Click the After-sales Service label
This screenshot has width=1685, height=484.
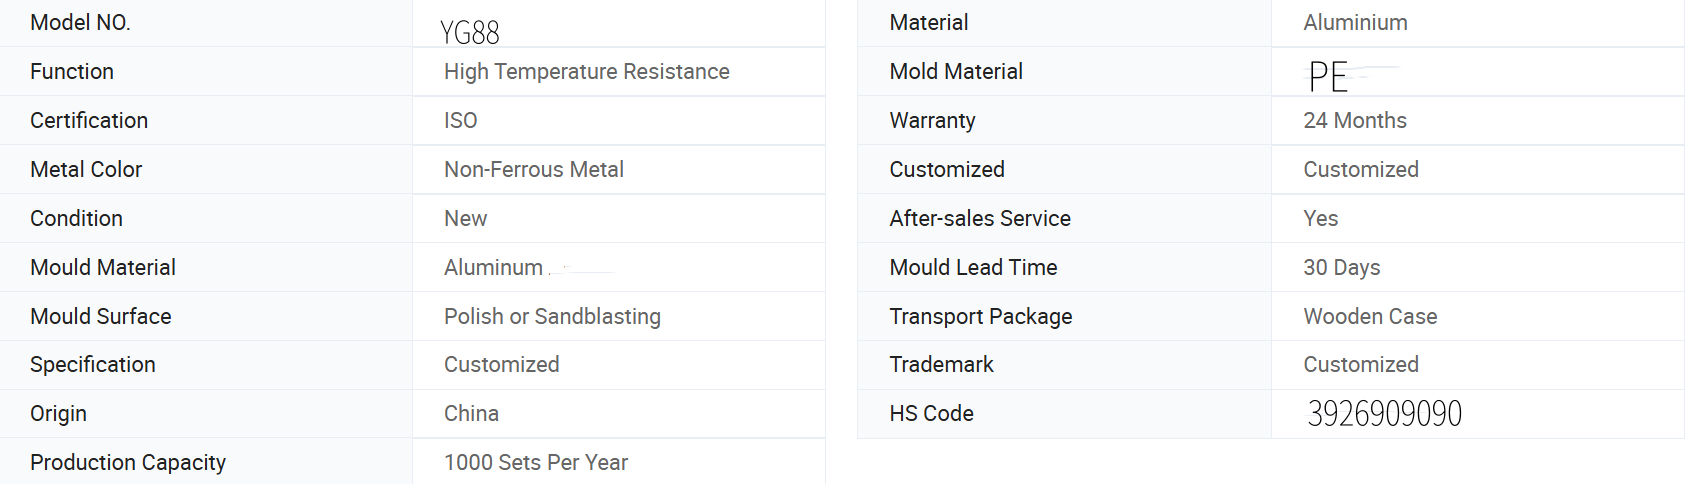point(980,219)
